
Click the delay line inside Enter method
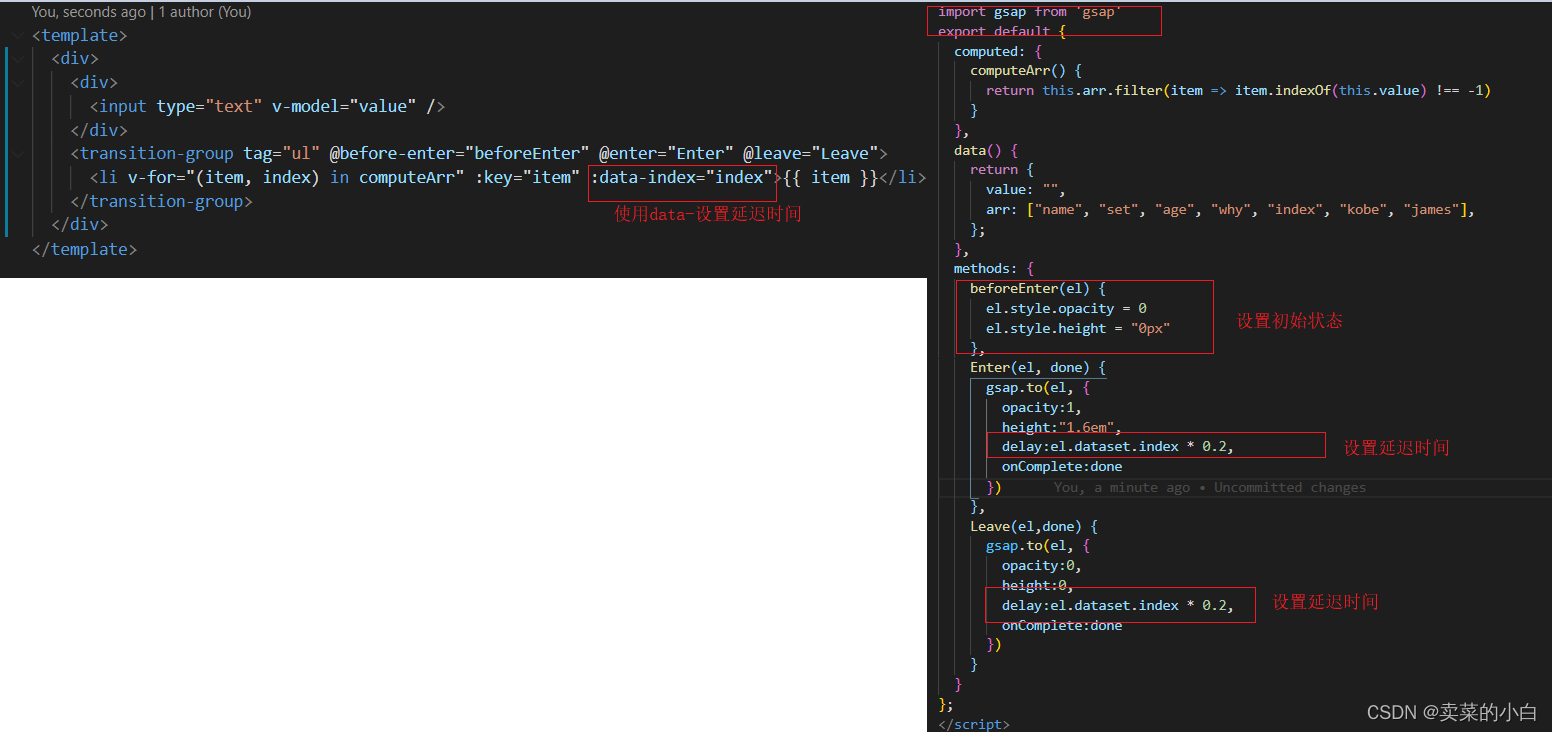1118,447
